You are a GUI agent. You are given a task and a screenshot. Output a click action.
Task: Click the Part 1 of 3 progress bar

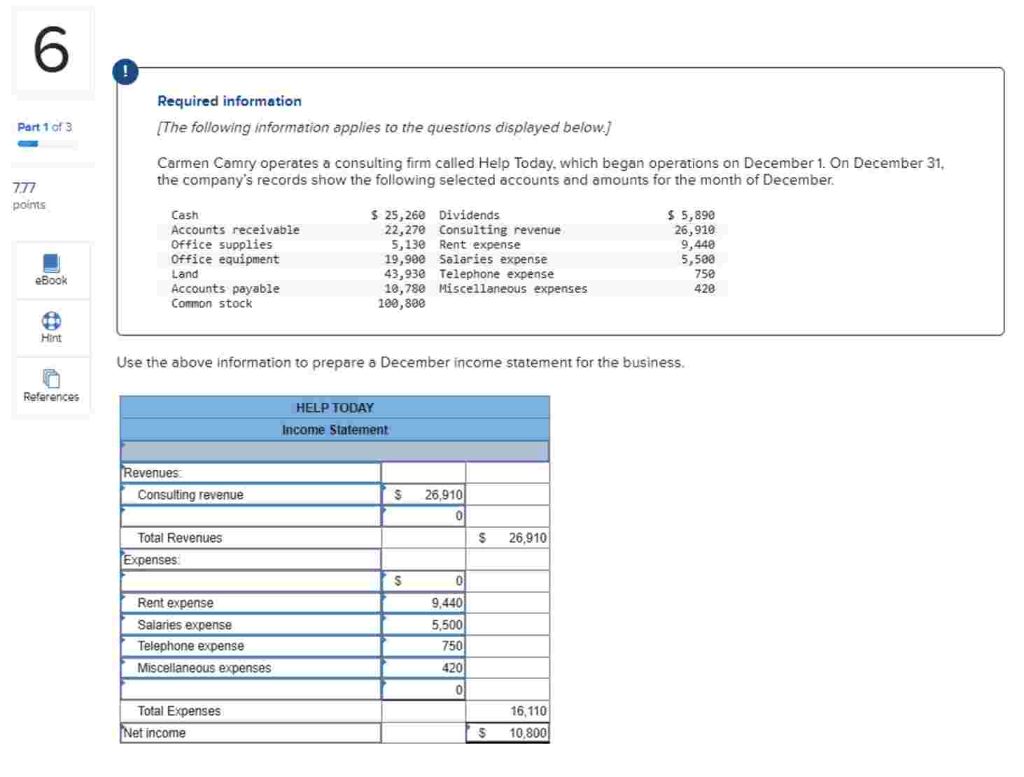47,144
